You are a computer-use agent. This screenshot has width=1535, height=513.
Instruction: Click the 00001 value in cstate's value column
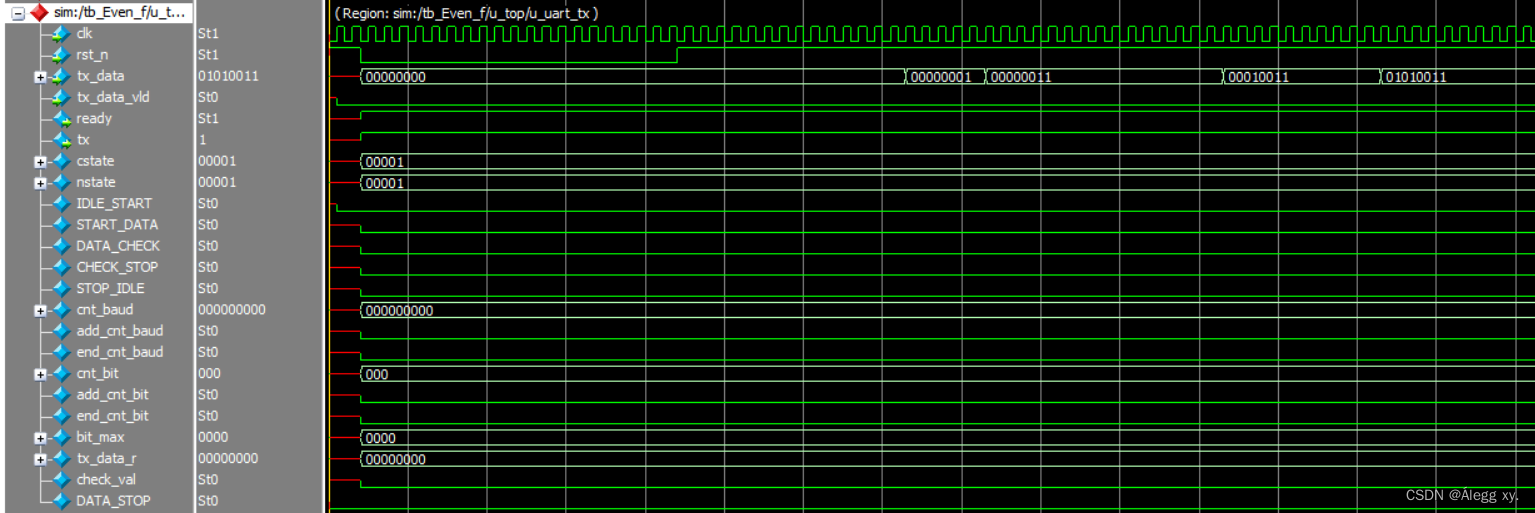click(x=217, y=161)
